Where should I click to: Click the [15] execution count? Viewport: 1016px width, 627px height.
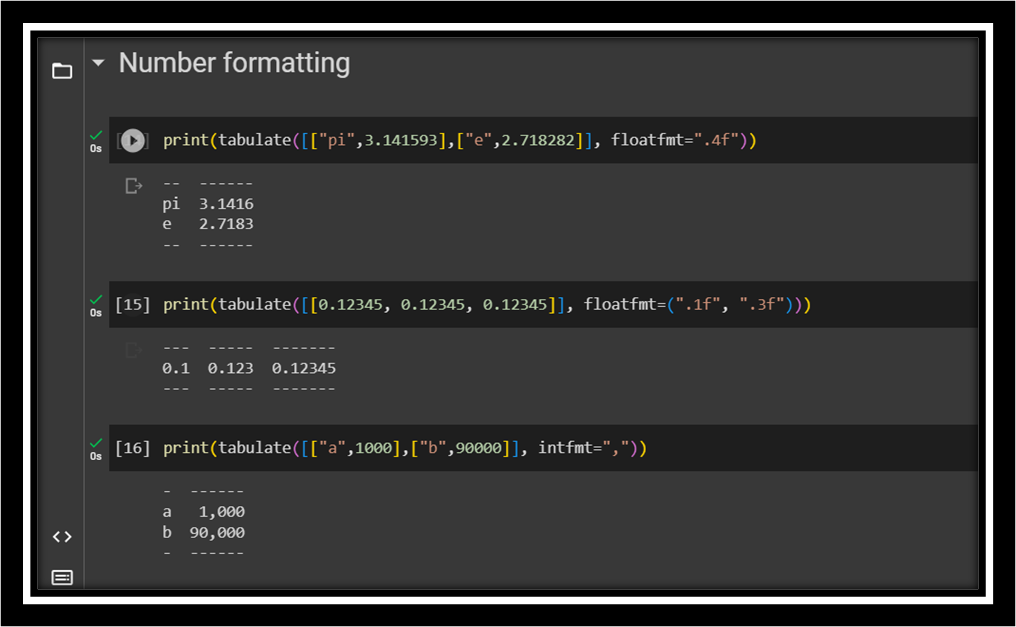coord(132,304)
